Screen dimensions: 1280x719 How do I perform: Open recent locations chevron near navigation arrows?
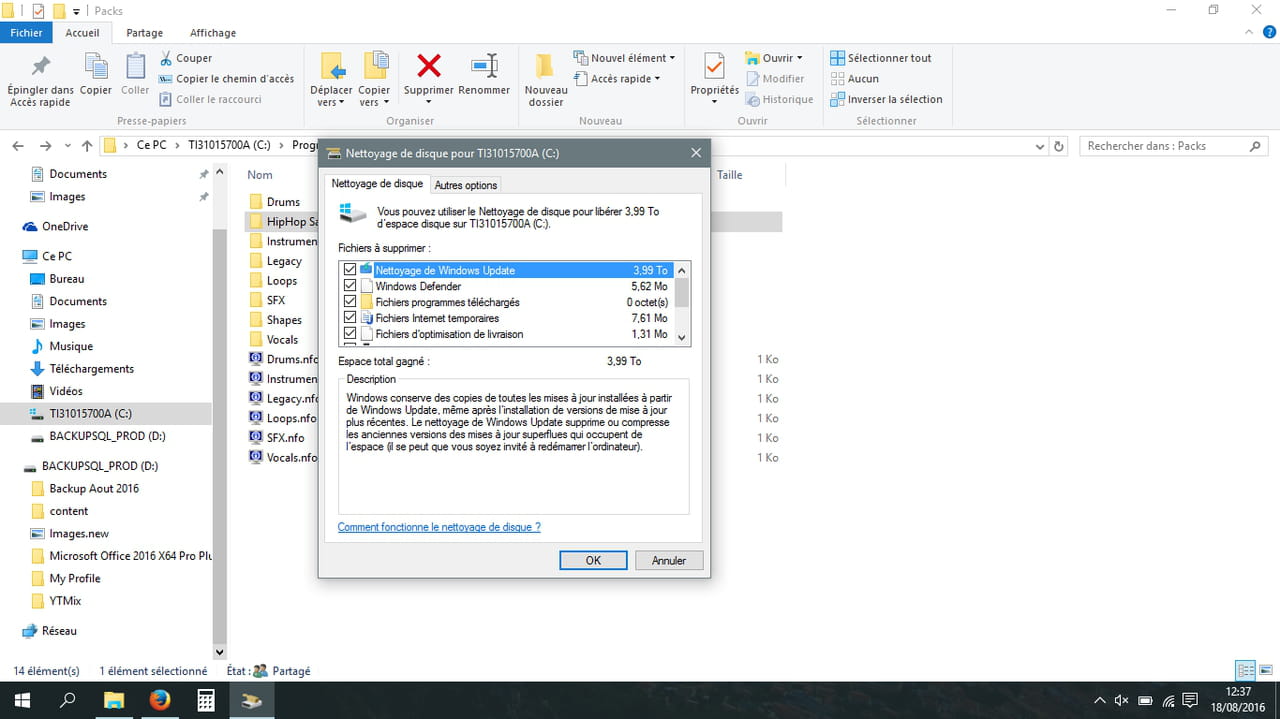point(67,146)
